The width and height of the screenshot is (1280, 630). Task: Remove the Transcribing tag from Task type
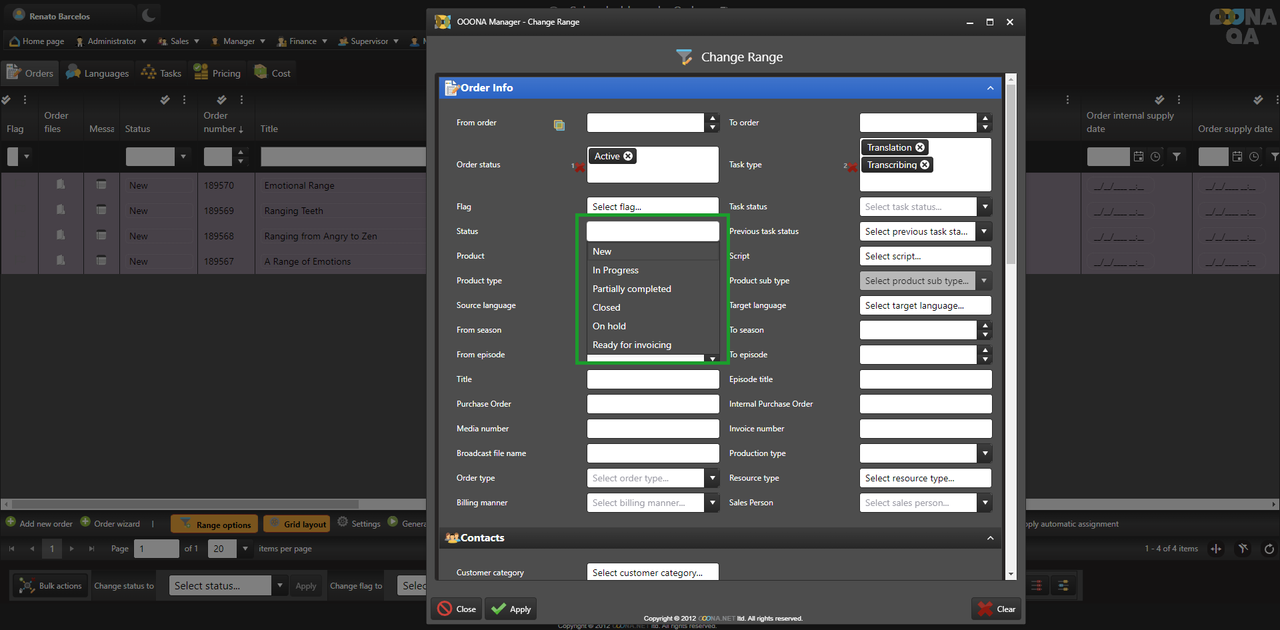pyautogui.click(x=924, y=165)
